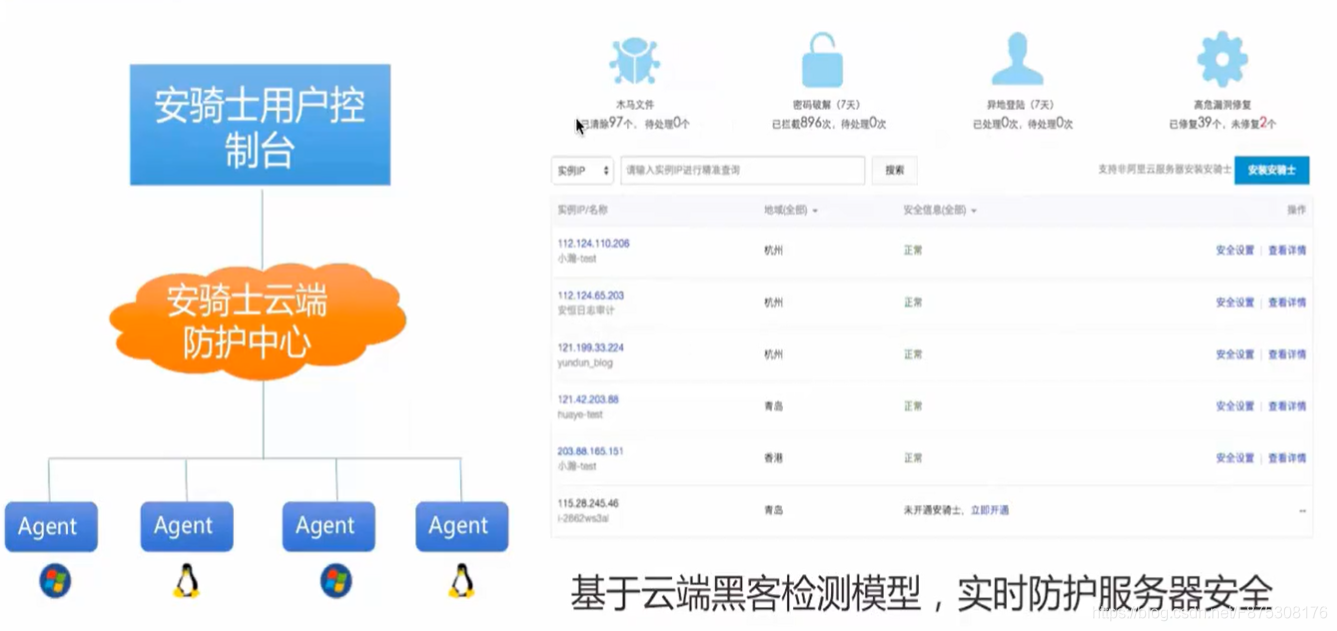This screenshot has width=1337, height=631.
Task: Click the 已拦截896次 statistic text
Action: pyautogui.click(x=803, y=124)
